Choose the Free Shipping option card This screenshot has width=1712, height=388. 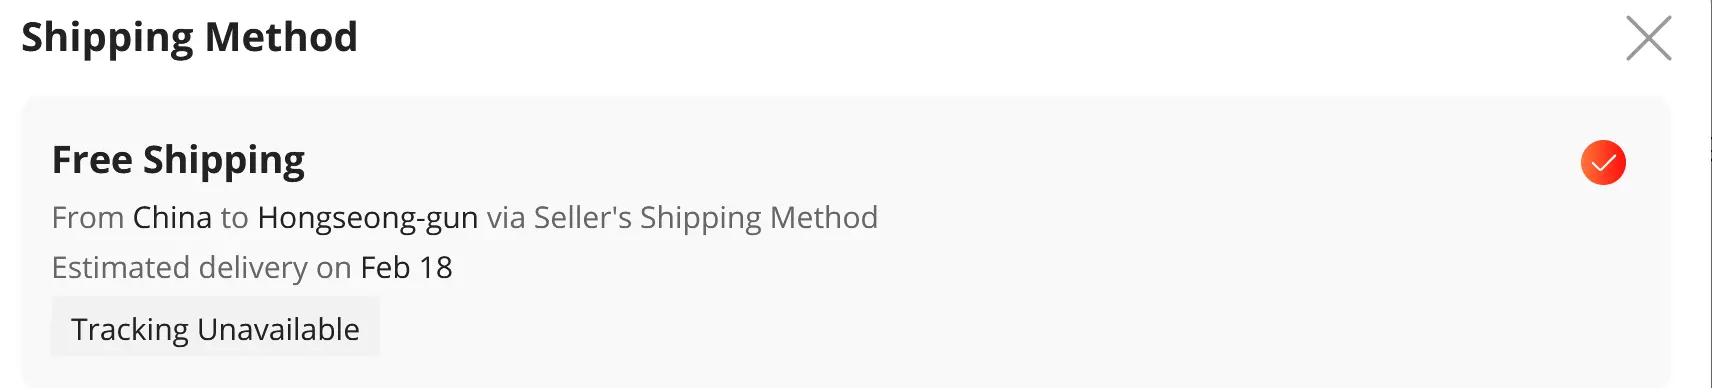pos(846,241)
